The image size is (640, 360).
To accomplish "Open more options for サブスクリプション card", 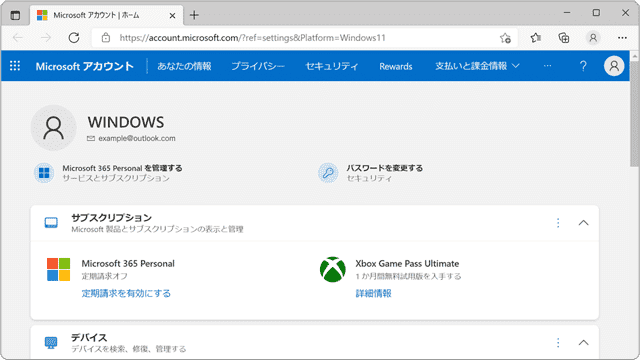I will (x=558, y=223).
